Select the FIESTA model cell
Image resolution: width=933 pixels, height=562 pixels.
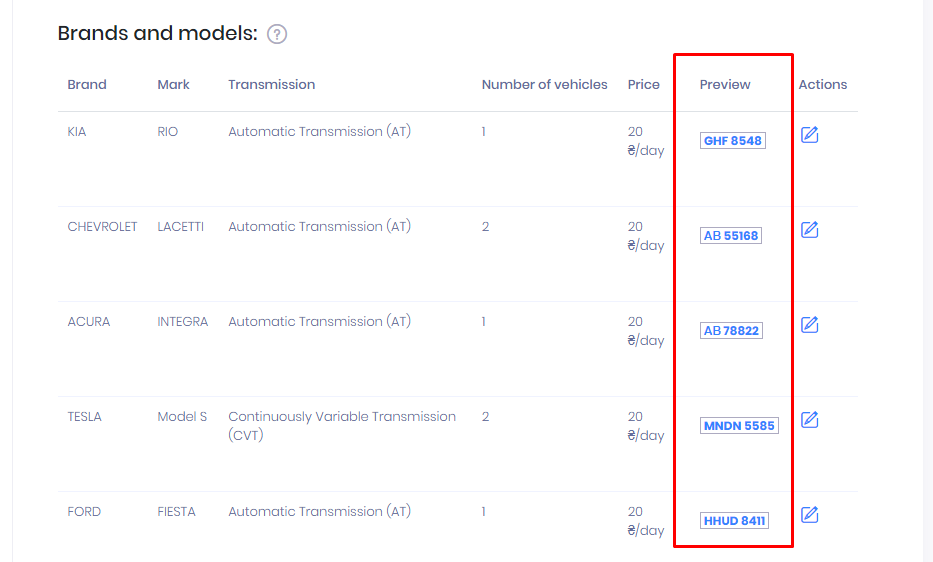pos(177,512)
